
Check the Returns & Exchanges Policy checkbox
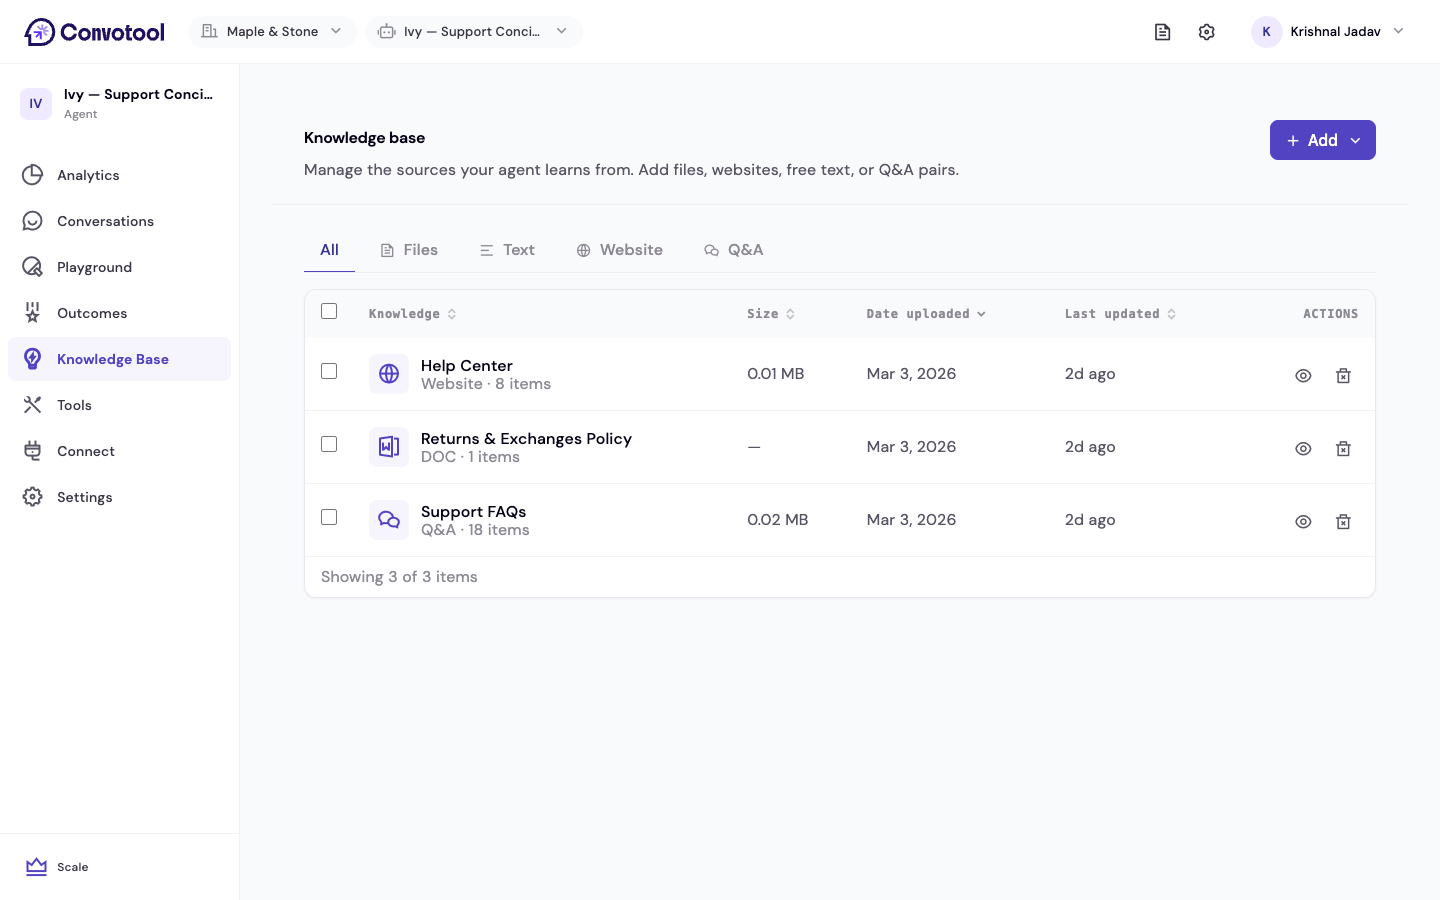[329, 444]
